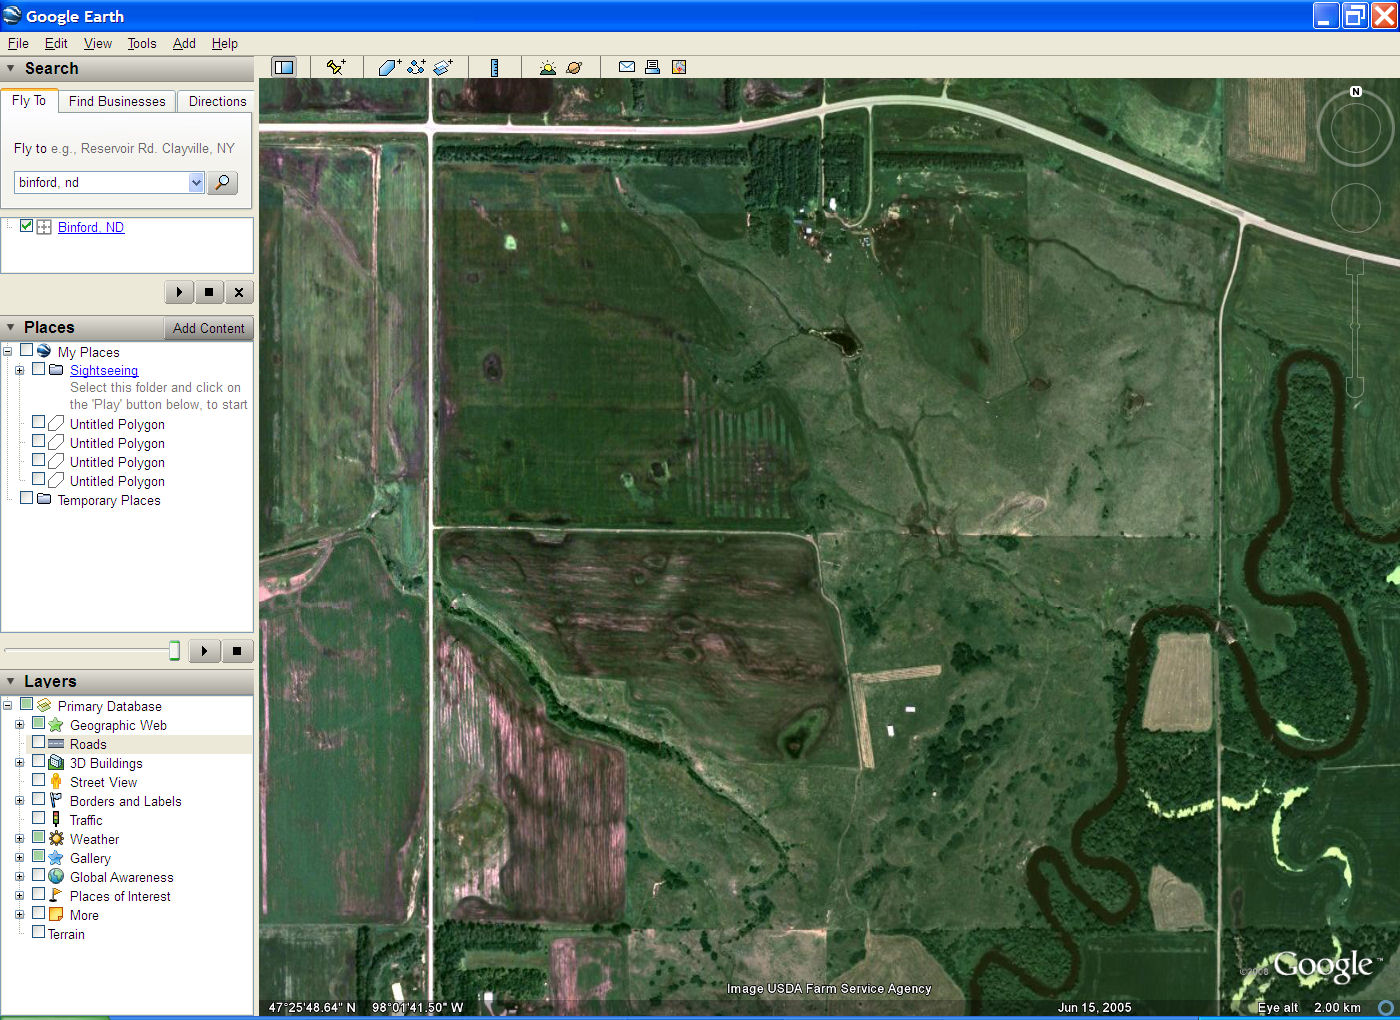The image size is (1400, 1020).
Task: Play the search results tour
Action: click(179, 292)
